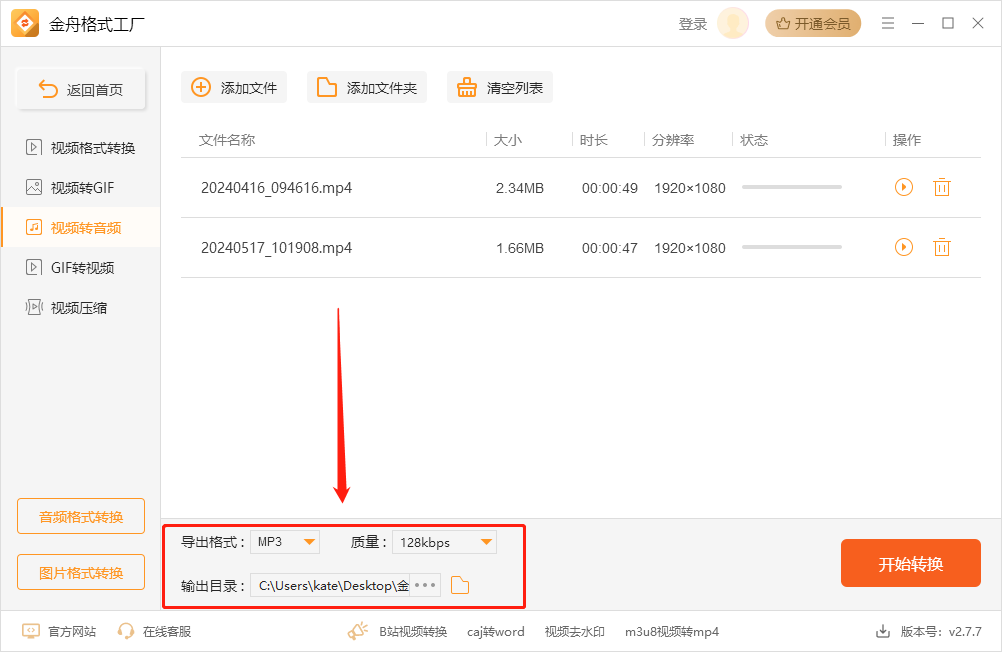Click 添加文件 to add files
Screen dimensions: 1002x652
(234, 88)
